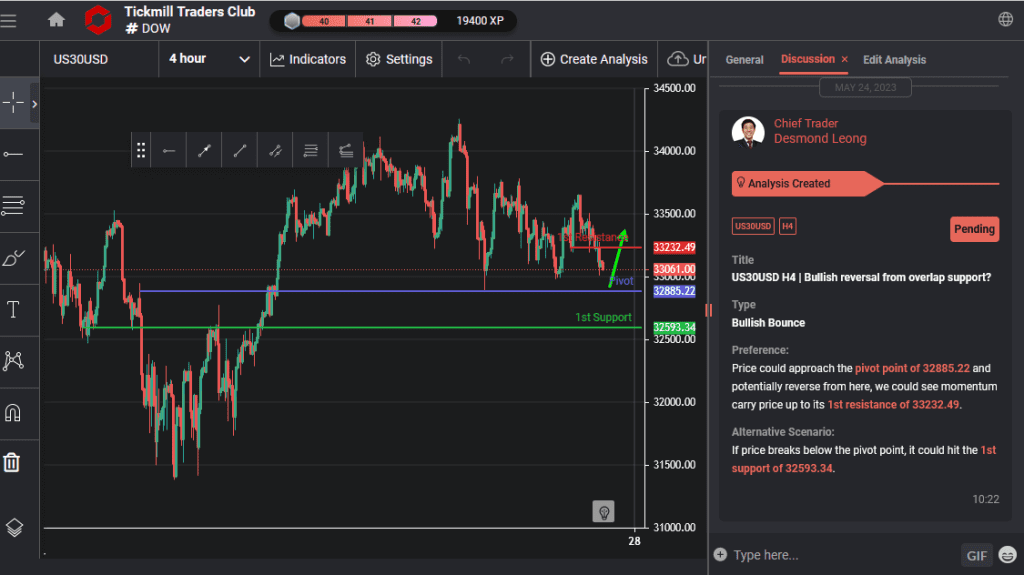This screenshot has height=575, width=1024.
Task: Toggle the magnet snap mode
Action: 13,412
